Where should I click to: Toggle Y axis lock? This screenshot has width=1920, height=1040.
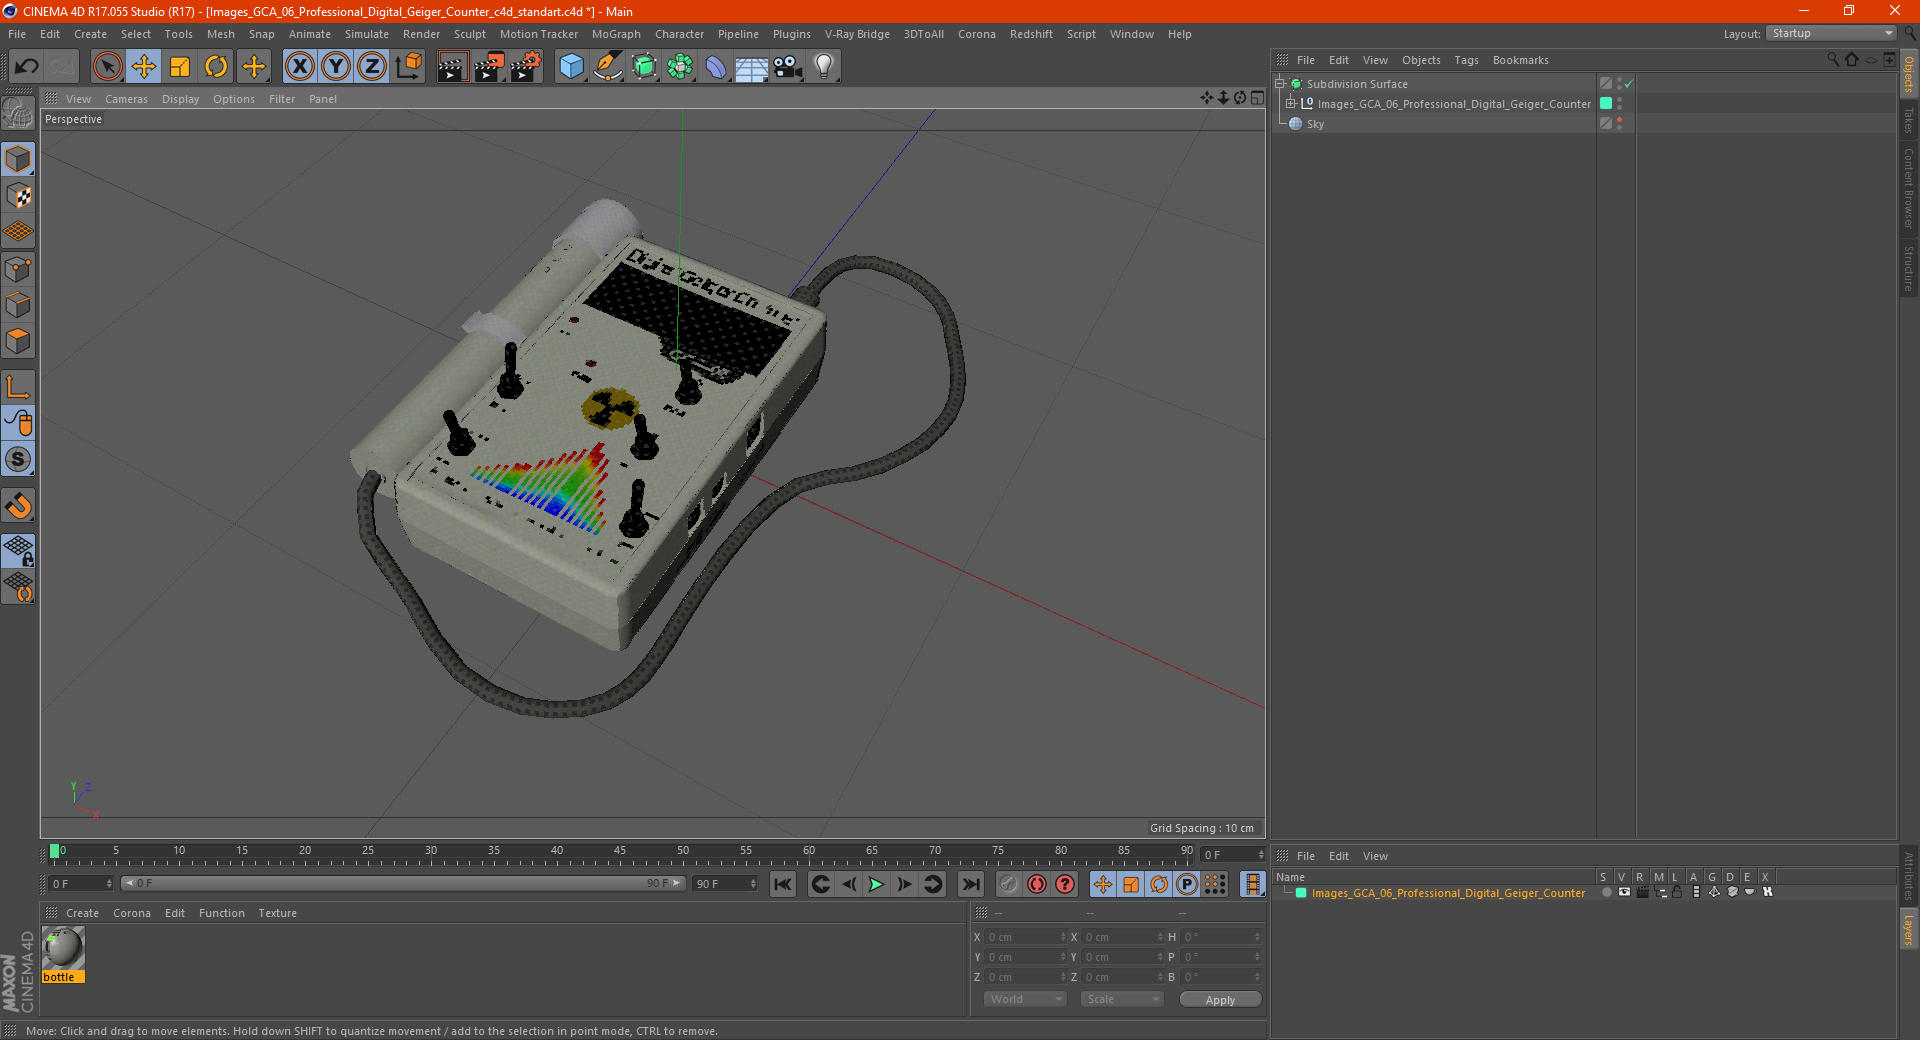pos(336,67)
